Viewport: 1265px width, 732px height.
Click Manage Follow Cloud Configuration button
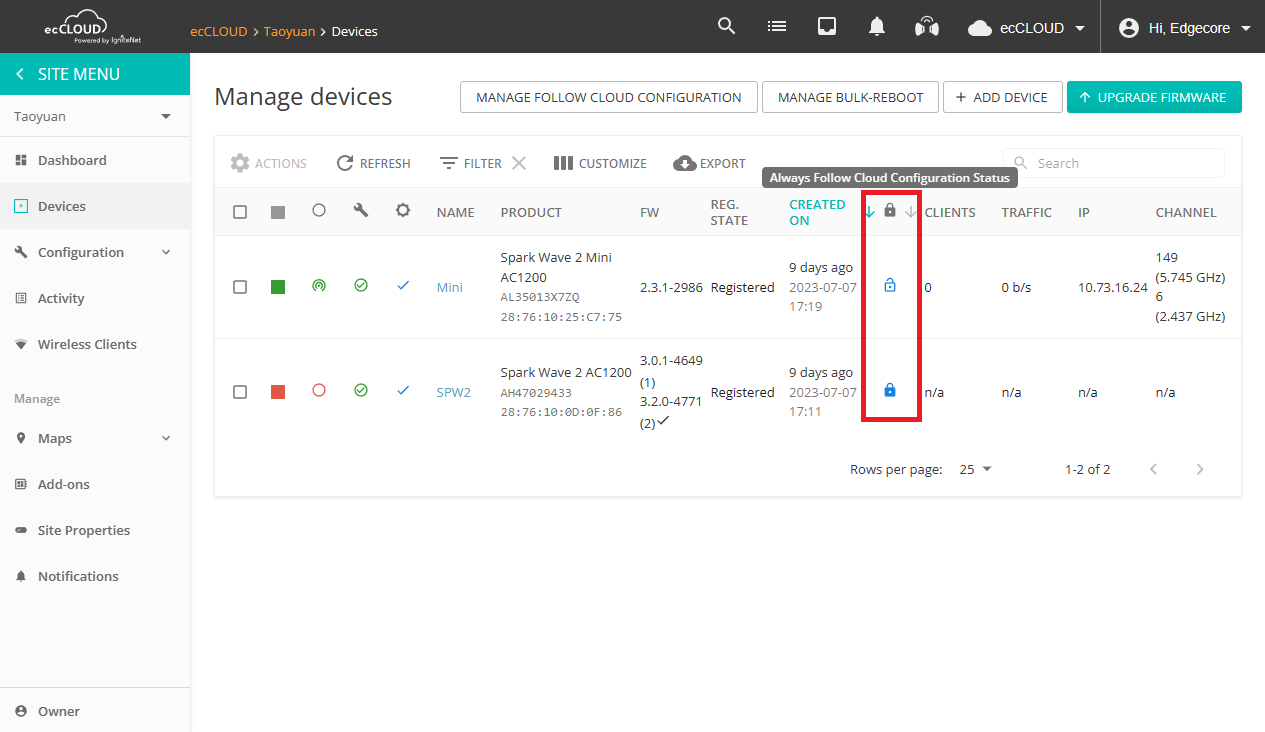click(609, 97)
